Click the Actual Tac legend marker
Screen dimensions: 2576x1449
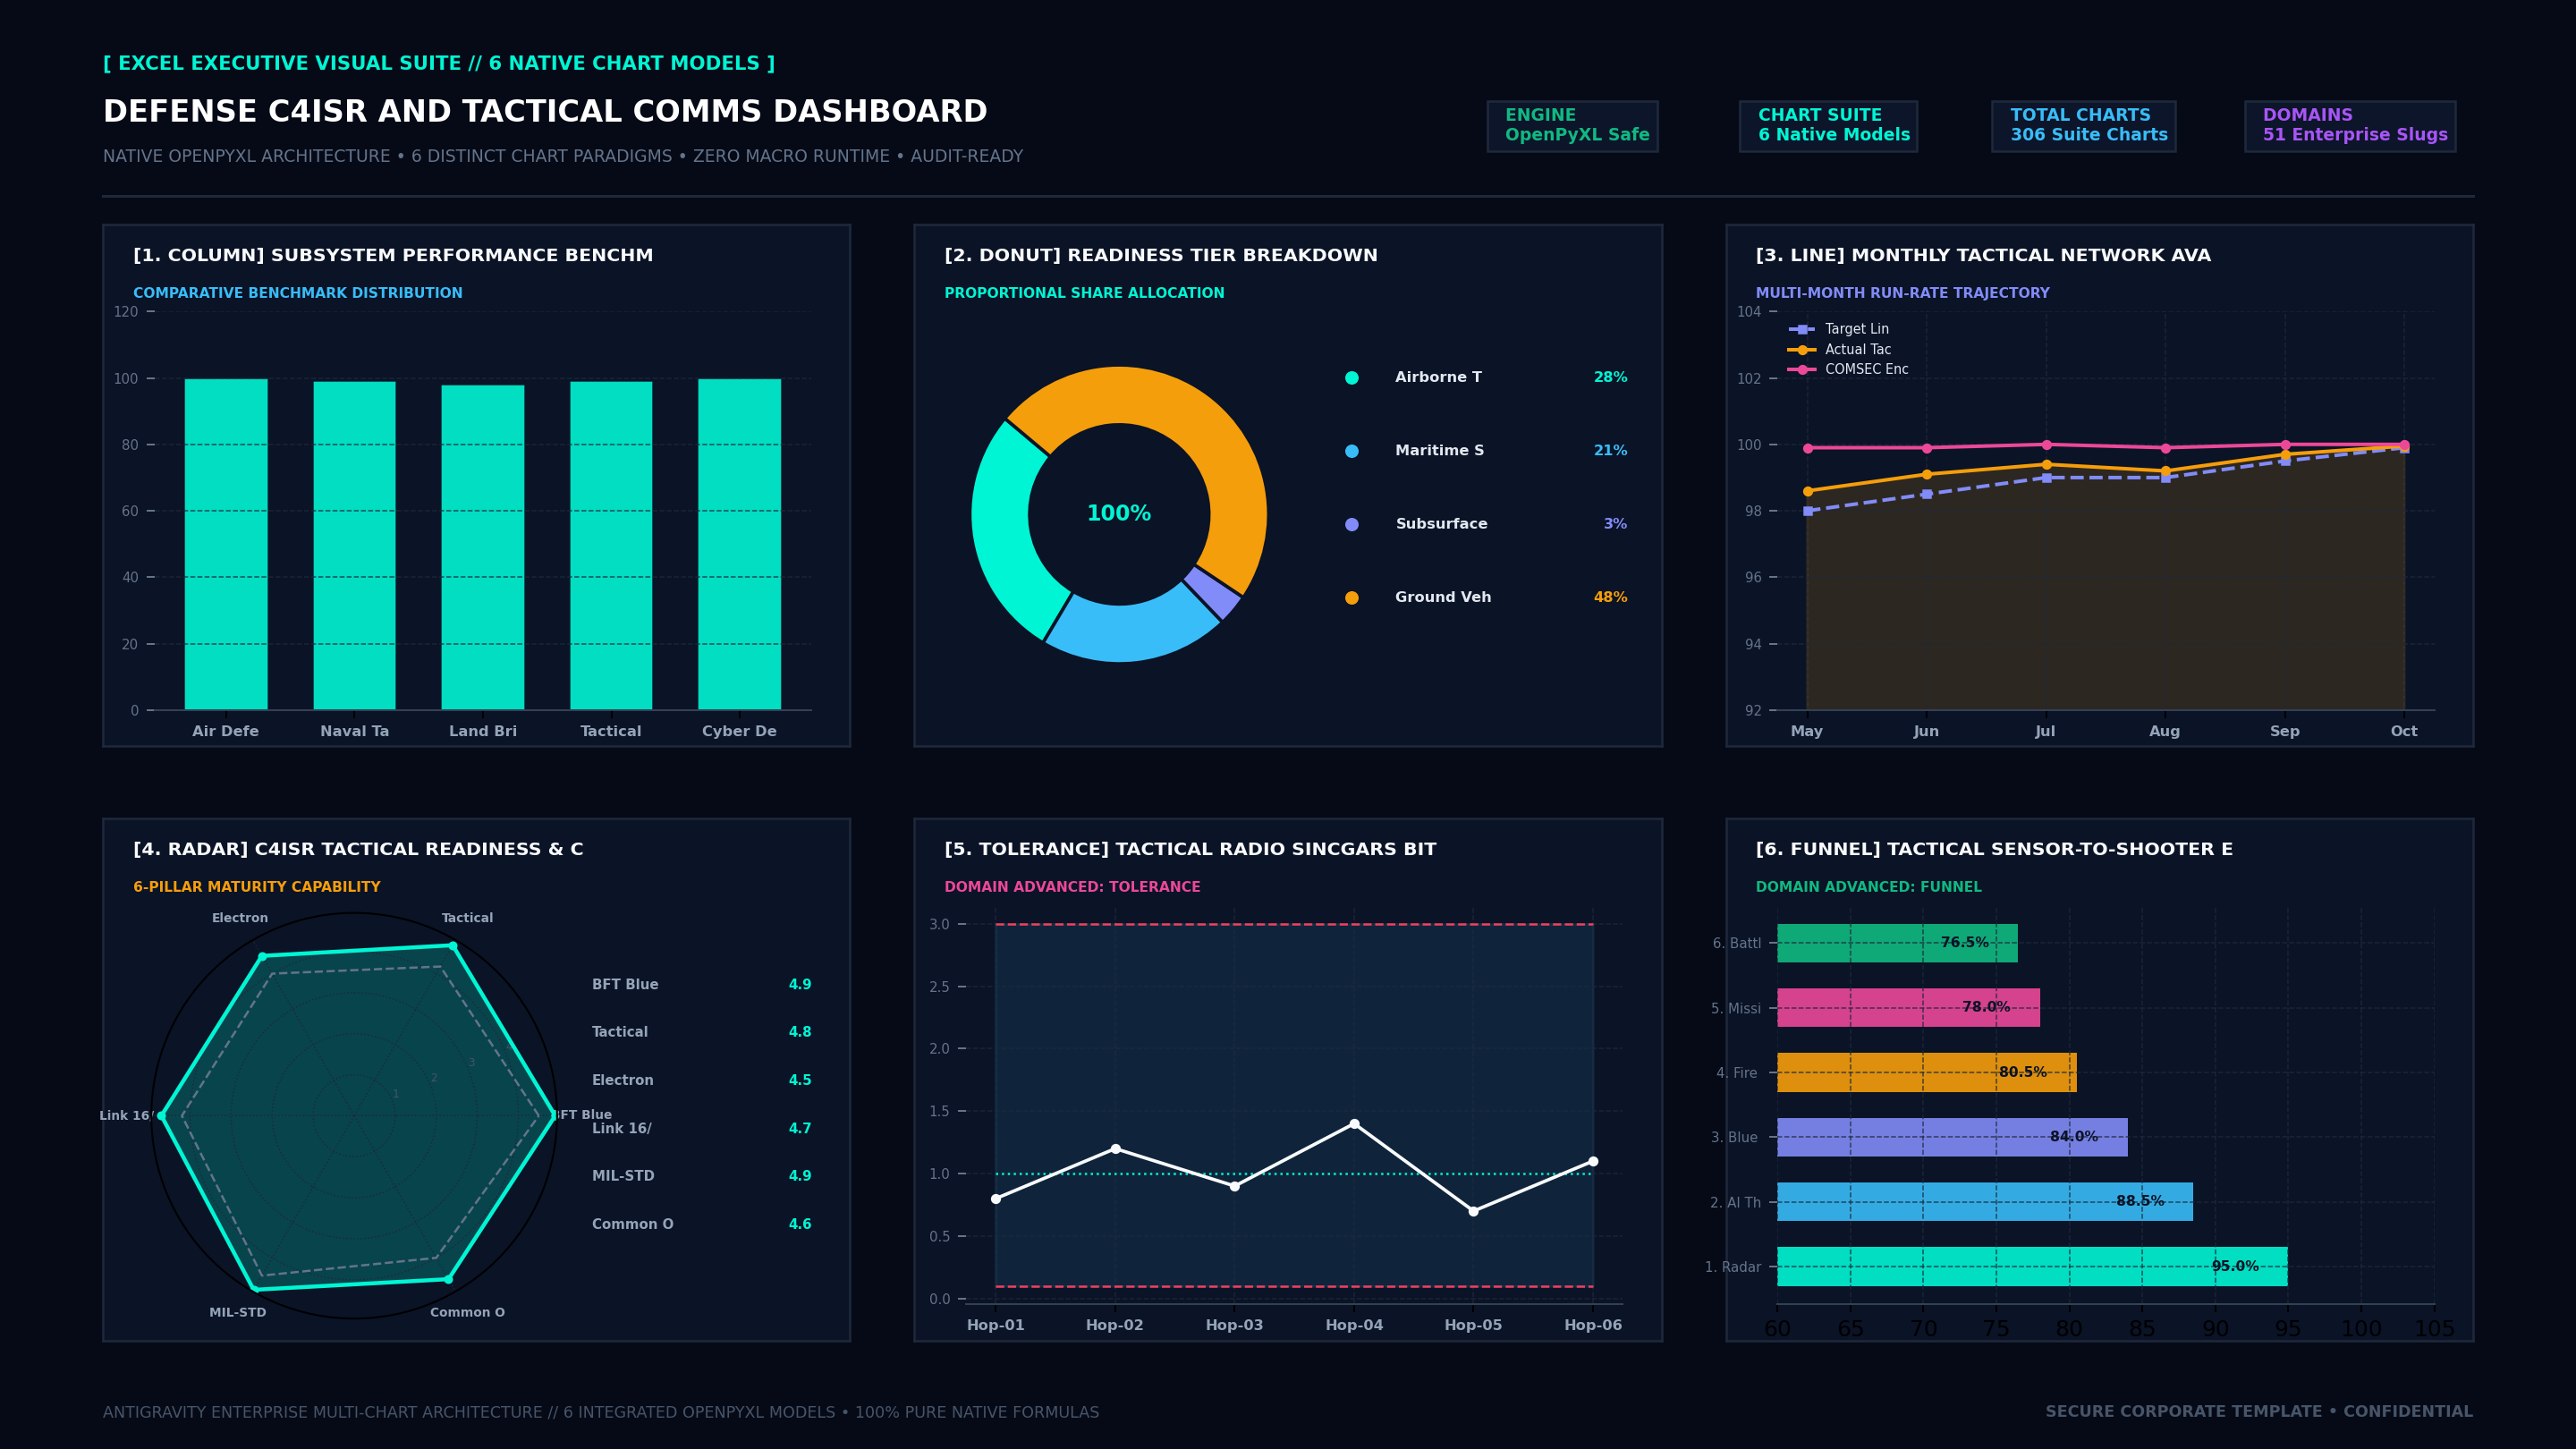[x=1802, y=350]
